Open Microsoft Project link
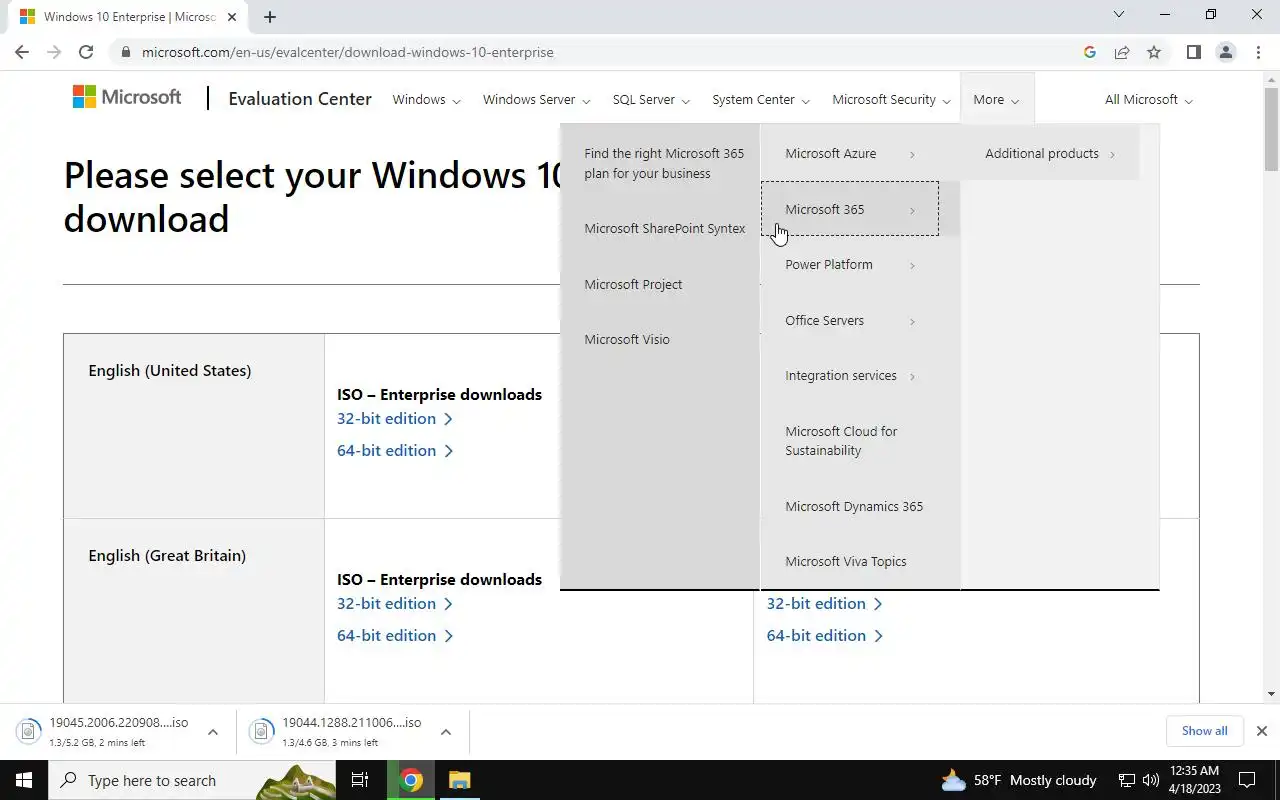Screen dimensions: 1280x800 [x=633, y=284]
